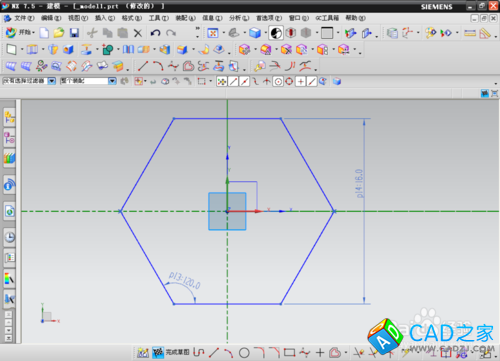Click the 完成草图 Finish Sketch button

(171, 352)
